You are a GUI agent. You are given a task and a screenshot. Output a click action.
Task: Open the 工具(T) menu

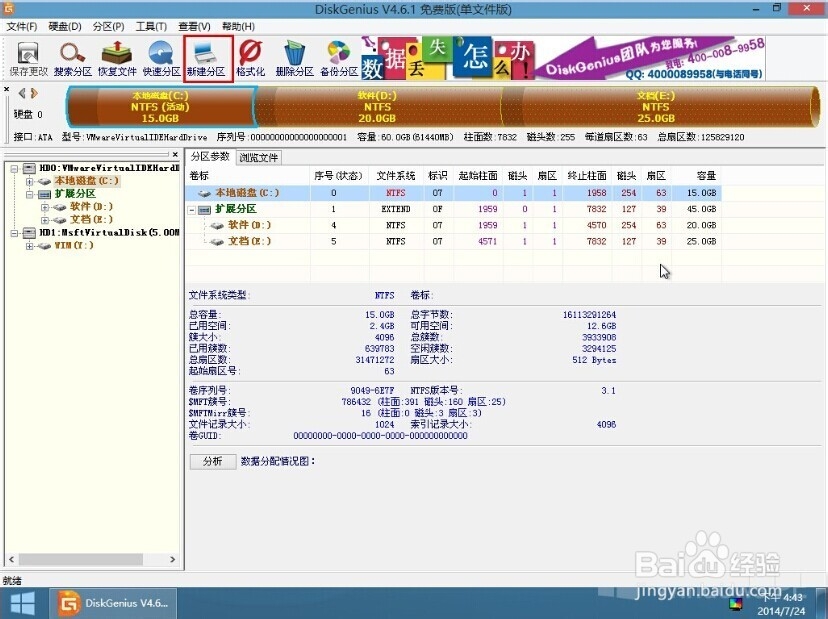(151, 26)
